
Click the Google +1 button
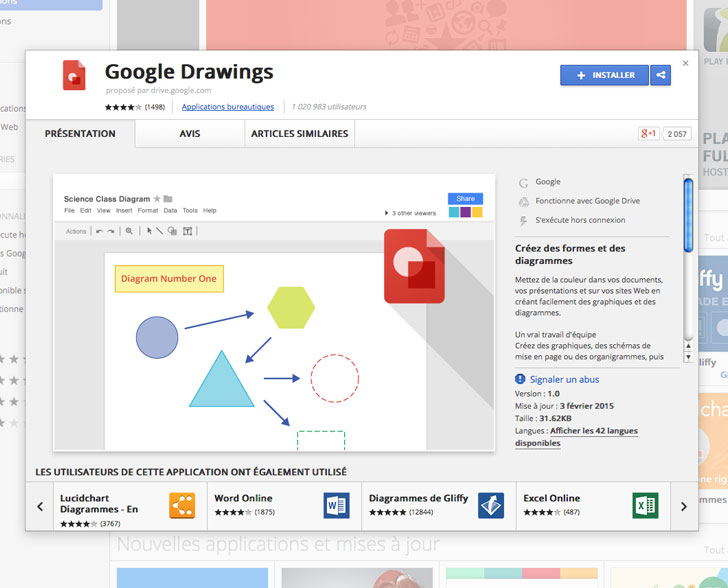[x=648, y=134]
